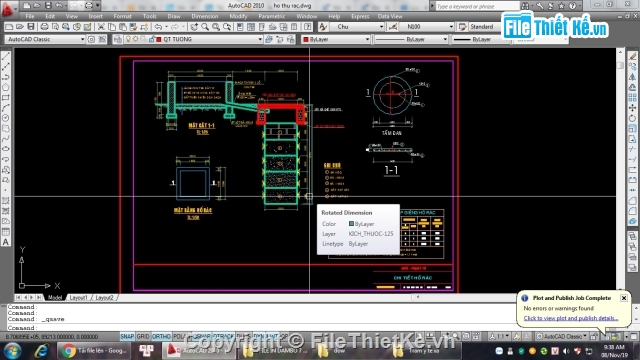Viewport: 640px width, 360px height.
Task: Open the Express menu
Action: pyautogui.click(x=360, y=16)
